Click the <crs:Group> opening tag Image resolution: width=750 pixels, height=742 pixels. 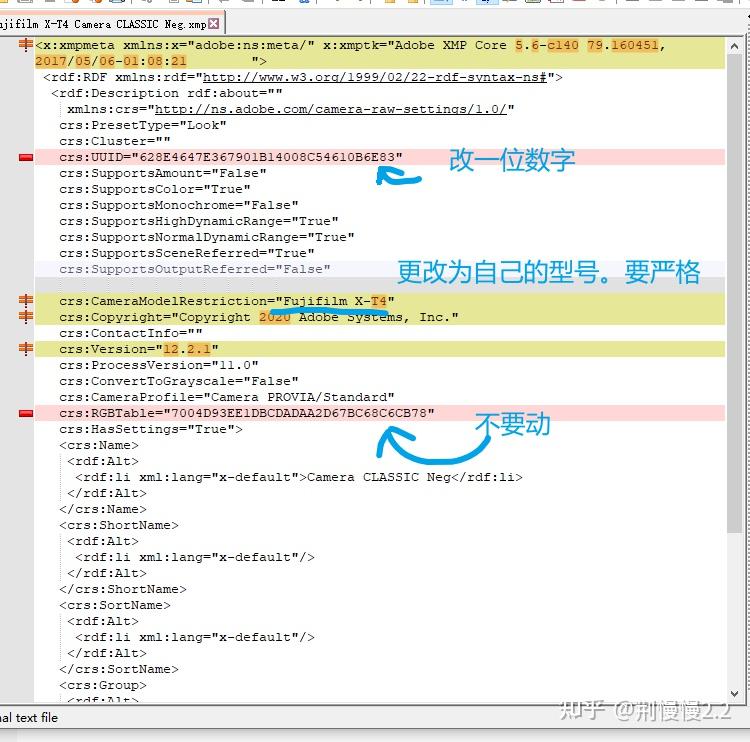coord(103,685)
